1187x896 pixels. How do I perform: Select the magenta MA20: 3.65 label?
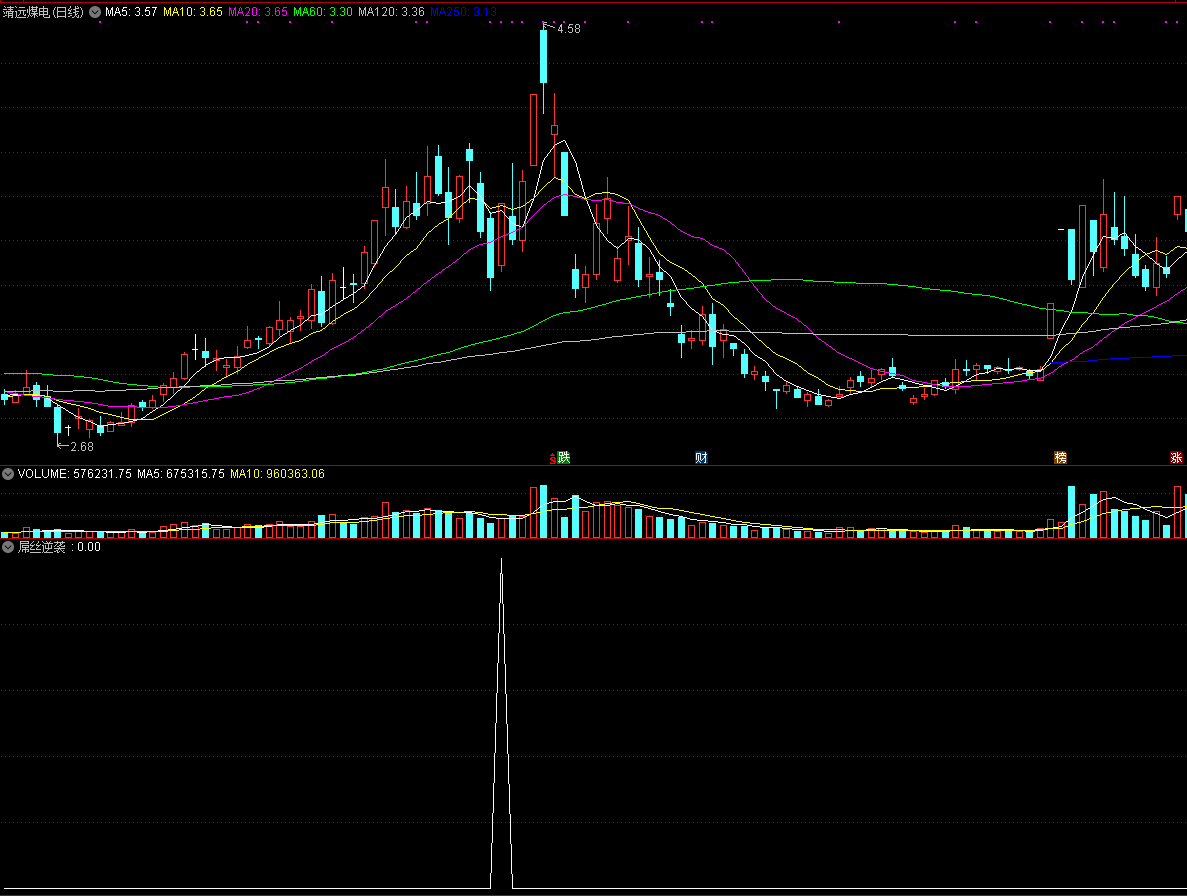click(x=258, y=12)
